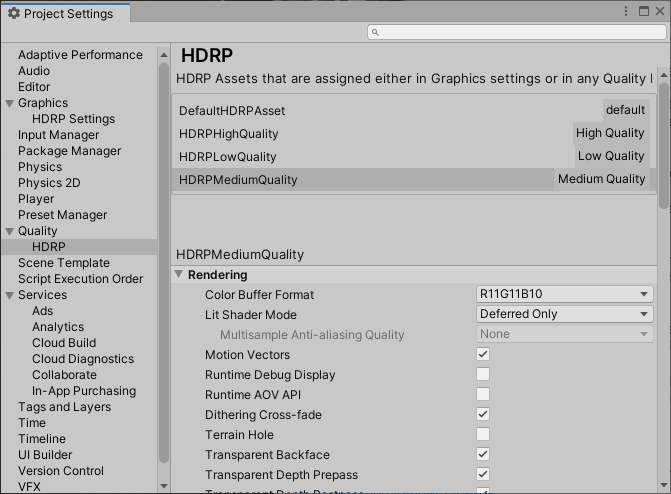Image resolution: width=671 pixels, height=494 pixels.
Task: Toggle Transparent Depth Prepass checkbox
Action: pos(483,474)
